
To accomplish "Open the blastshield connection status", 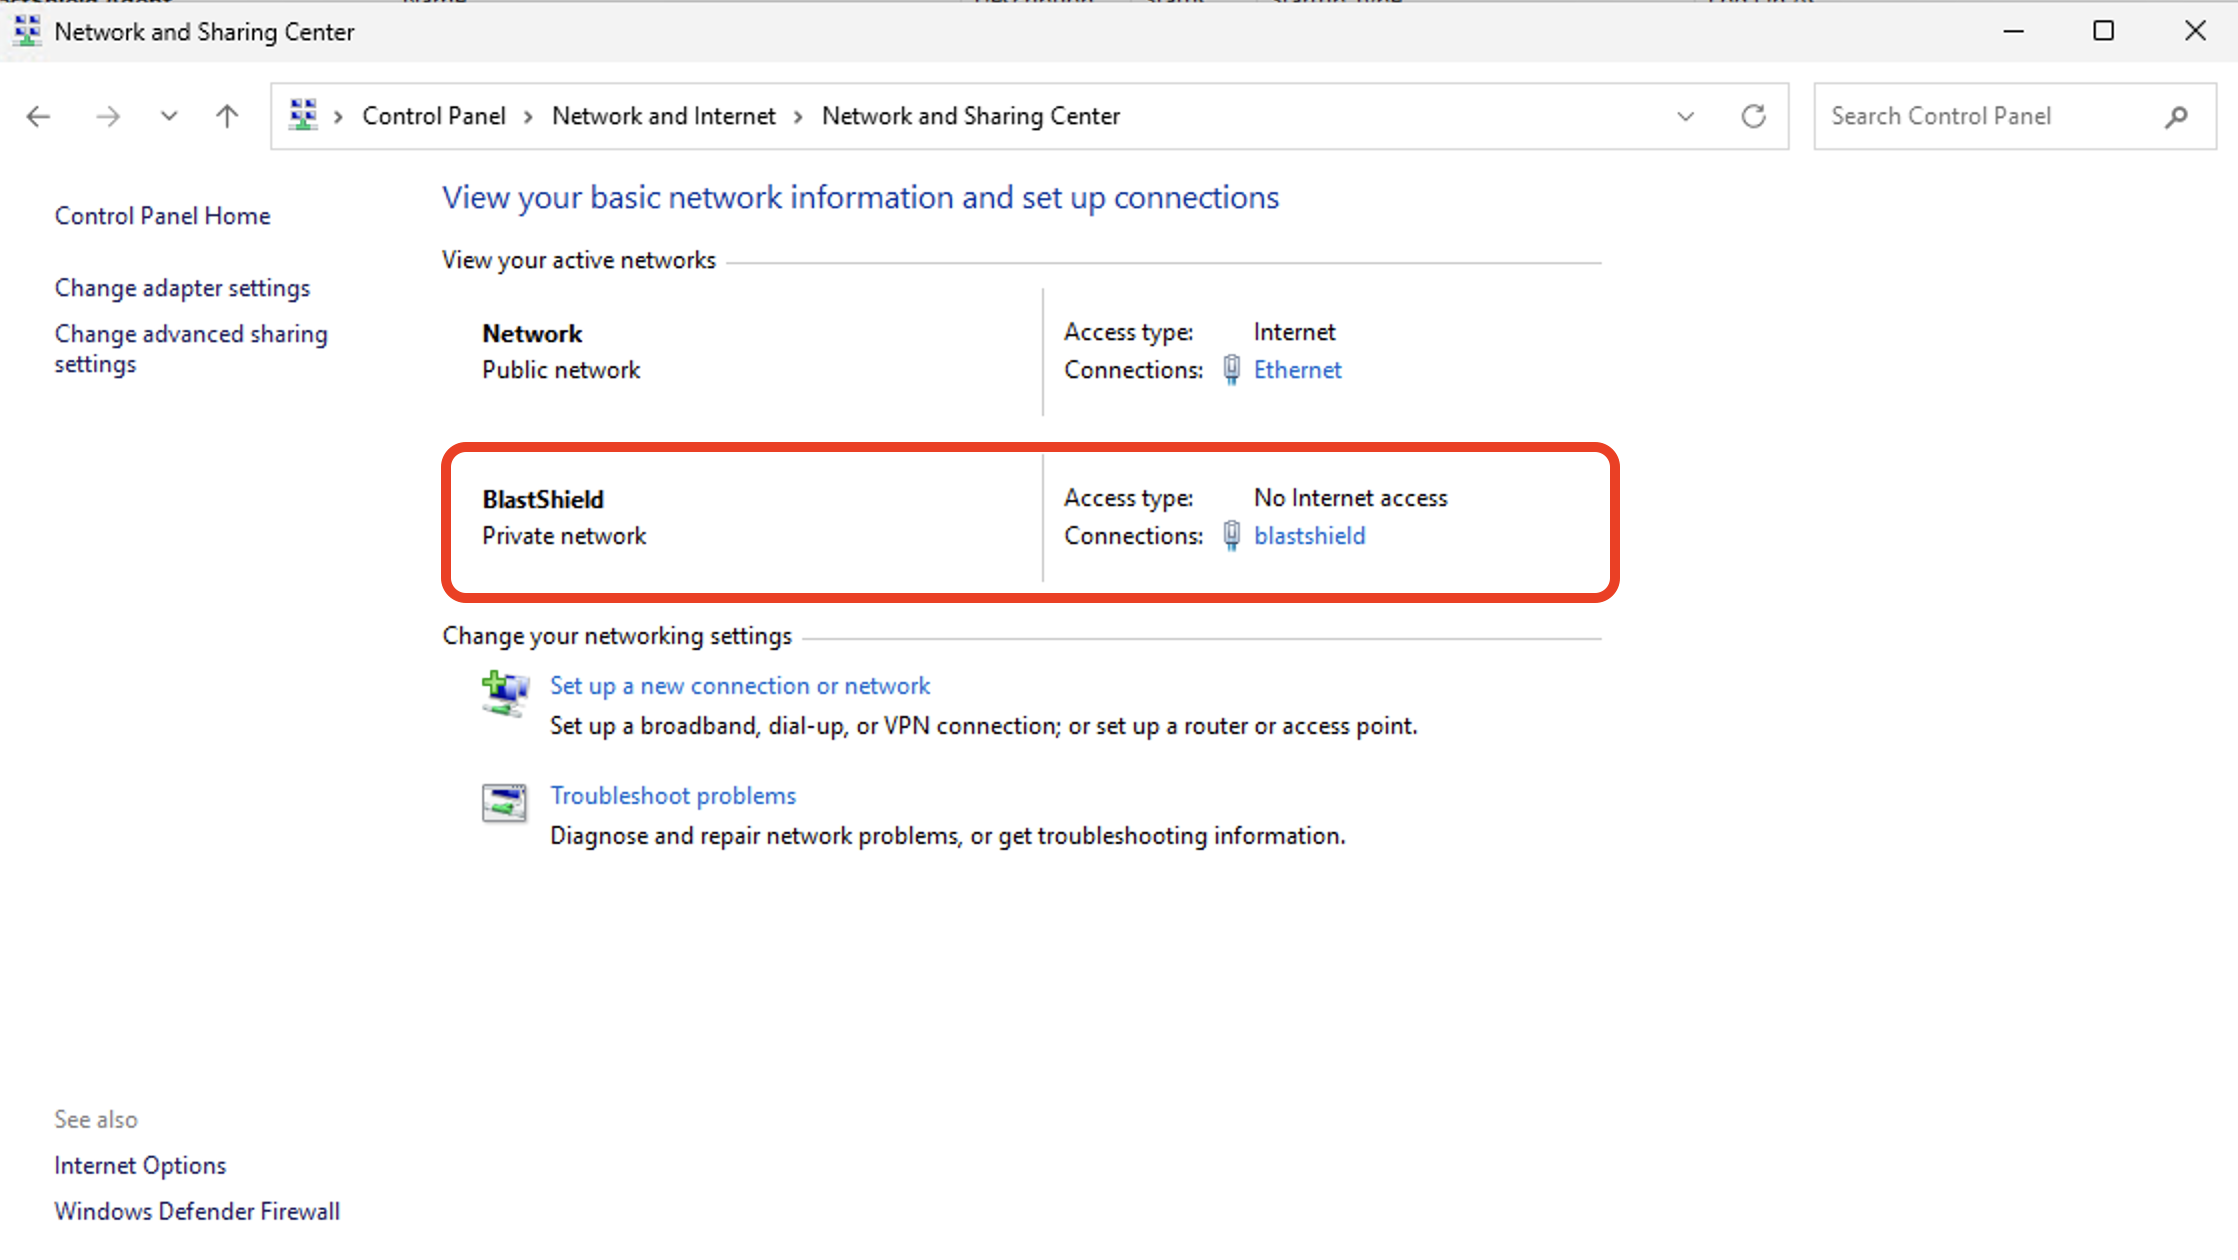I will pos(1309,536).
